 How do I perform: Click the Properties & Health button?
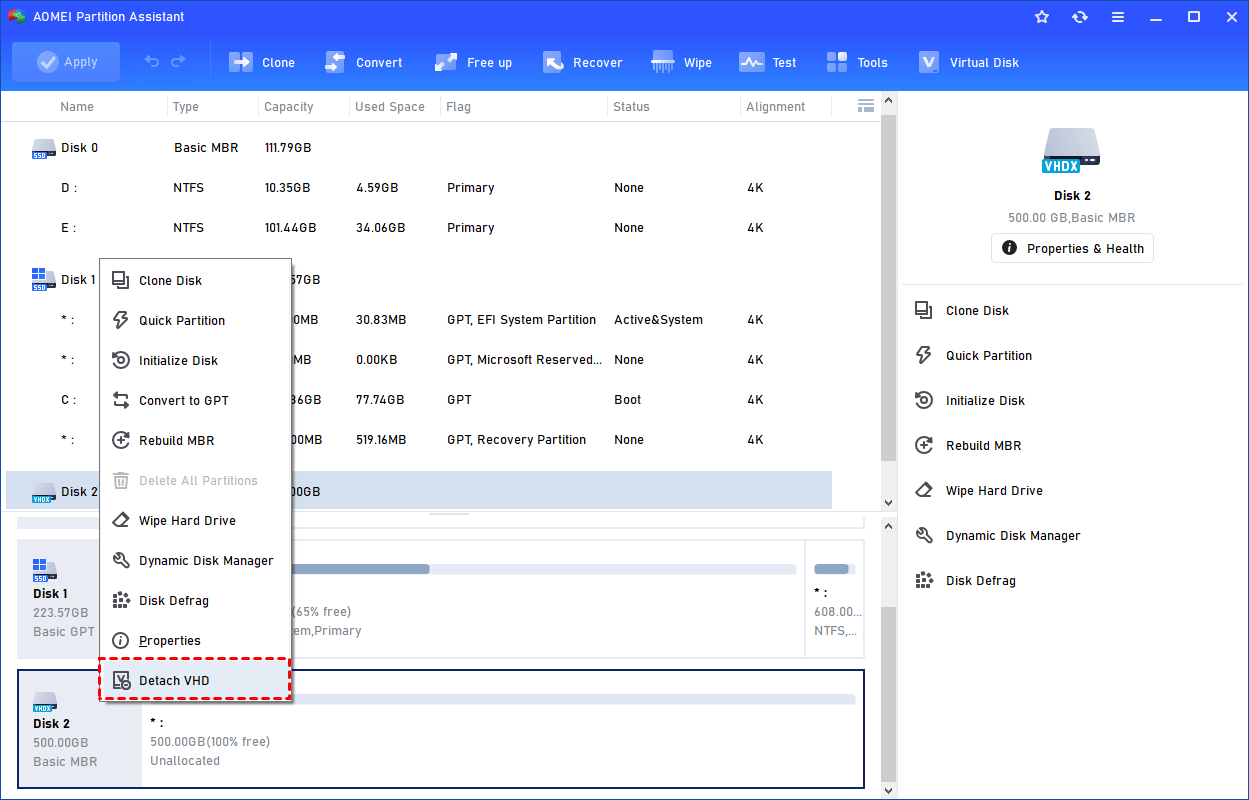pos(1072,248)
